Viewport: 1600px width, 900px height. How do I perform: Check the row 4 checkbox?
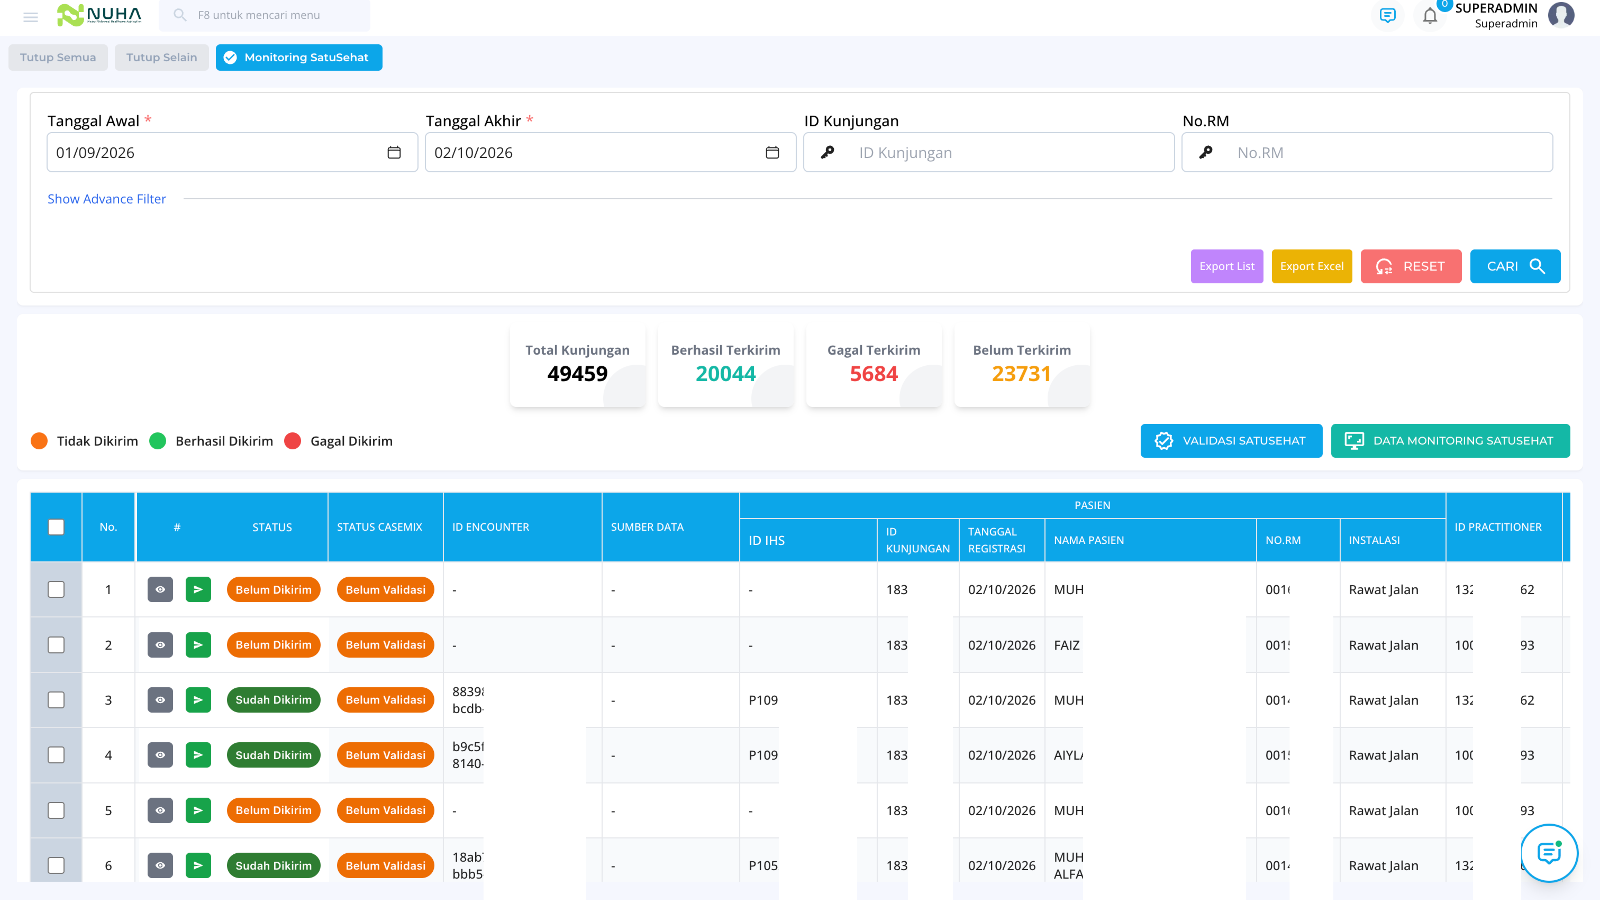(56, 755)
